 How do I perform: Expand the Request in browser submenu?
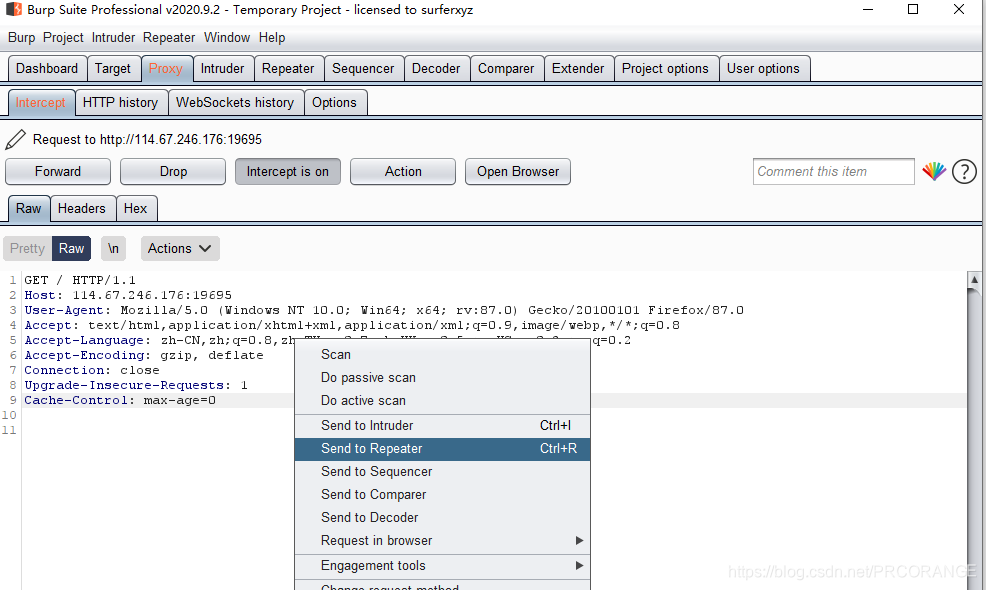pyautogui.click(x=442, y=540)
